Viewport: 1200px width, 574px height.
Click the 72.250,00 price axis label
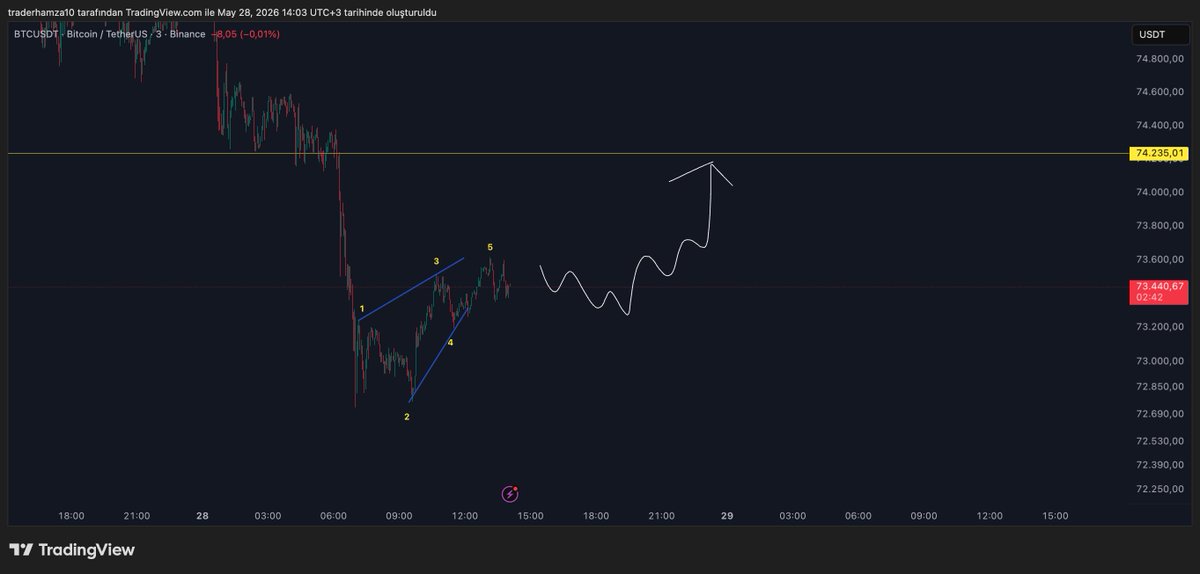click(1160, 488)
